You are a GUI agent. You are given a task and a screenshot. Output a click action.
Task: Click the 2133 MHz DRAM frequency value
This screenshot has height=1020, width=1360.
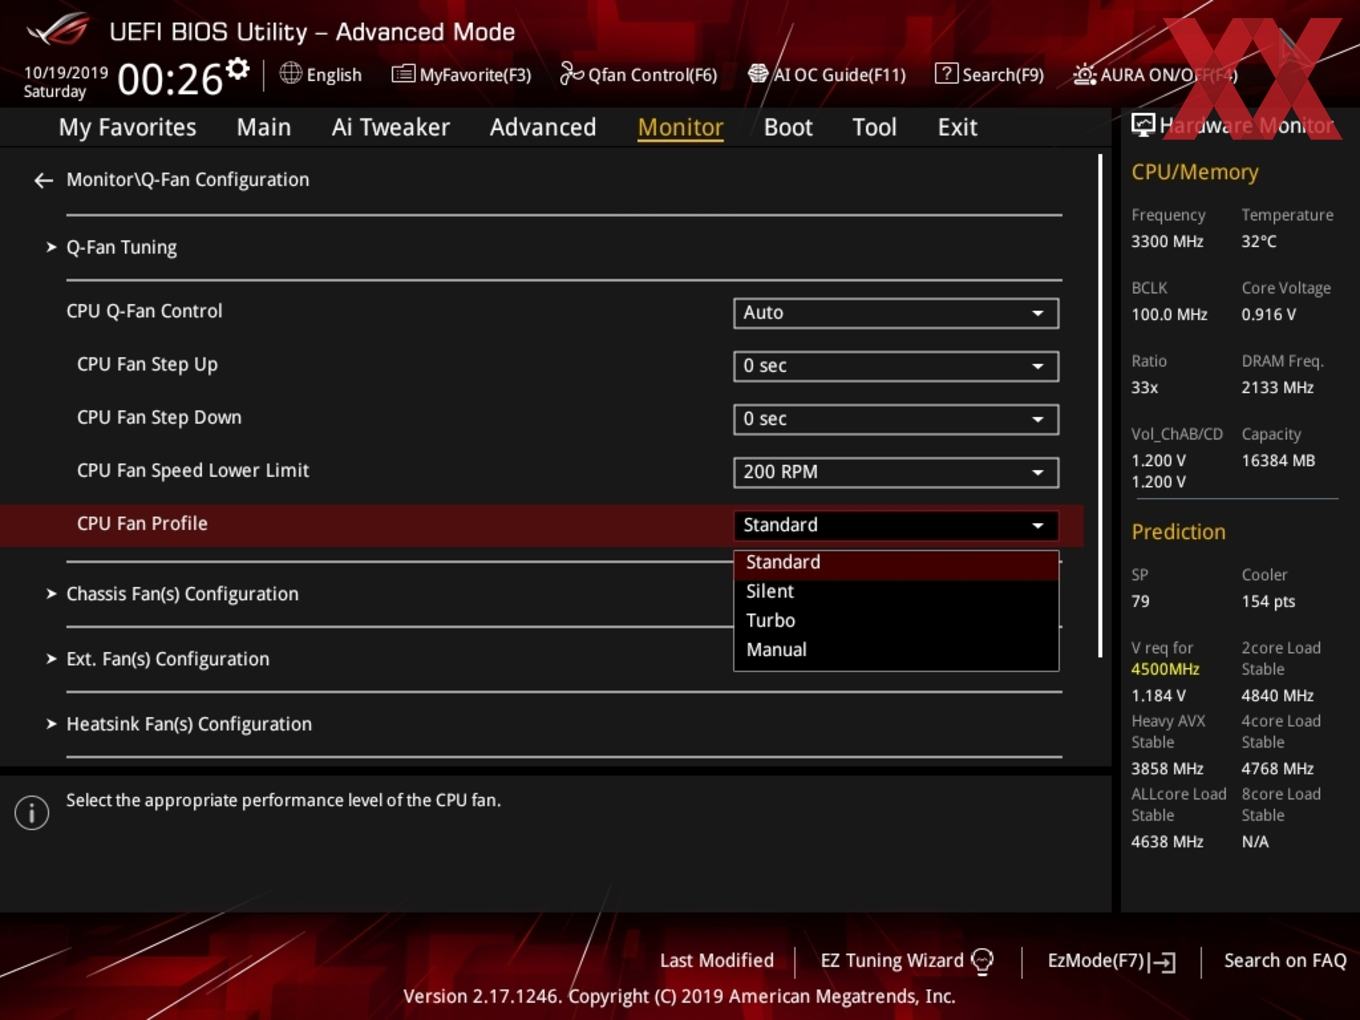tap(1277, 388)
